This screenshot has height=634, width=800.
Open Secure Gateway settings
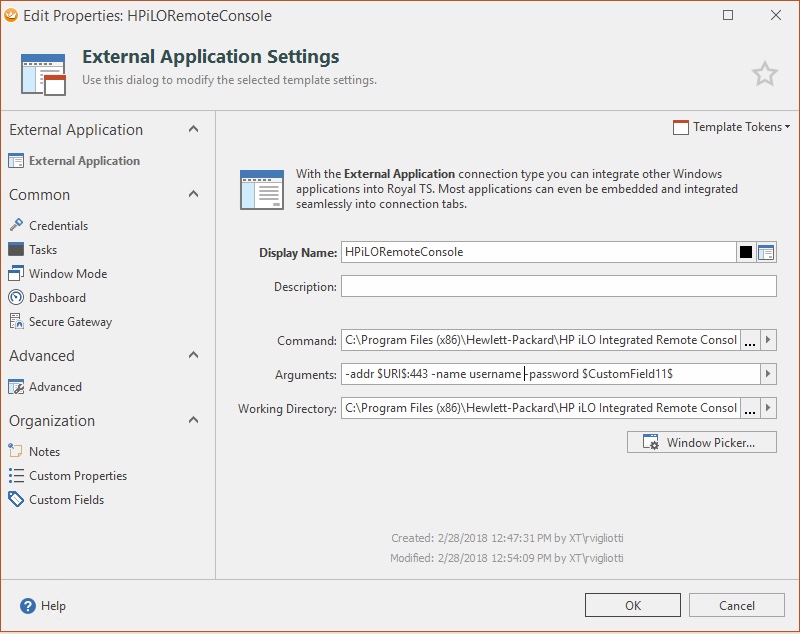pos(70,322)
